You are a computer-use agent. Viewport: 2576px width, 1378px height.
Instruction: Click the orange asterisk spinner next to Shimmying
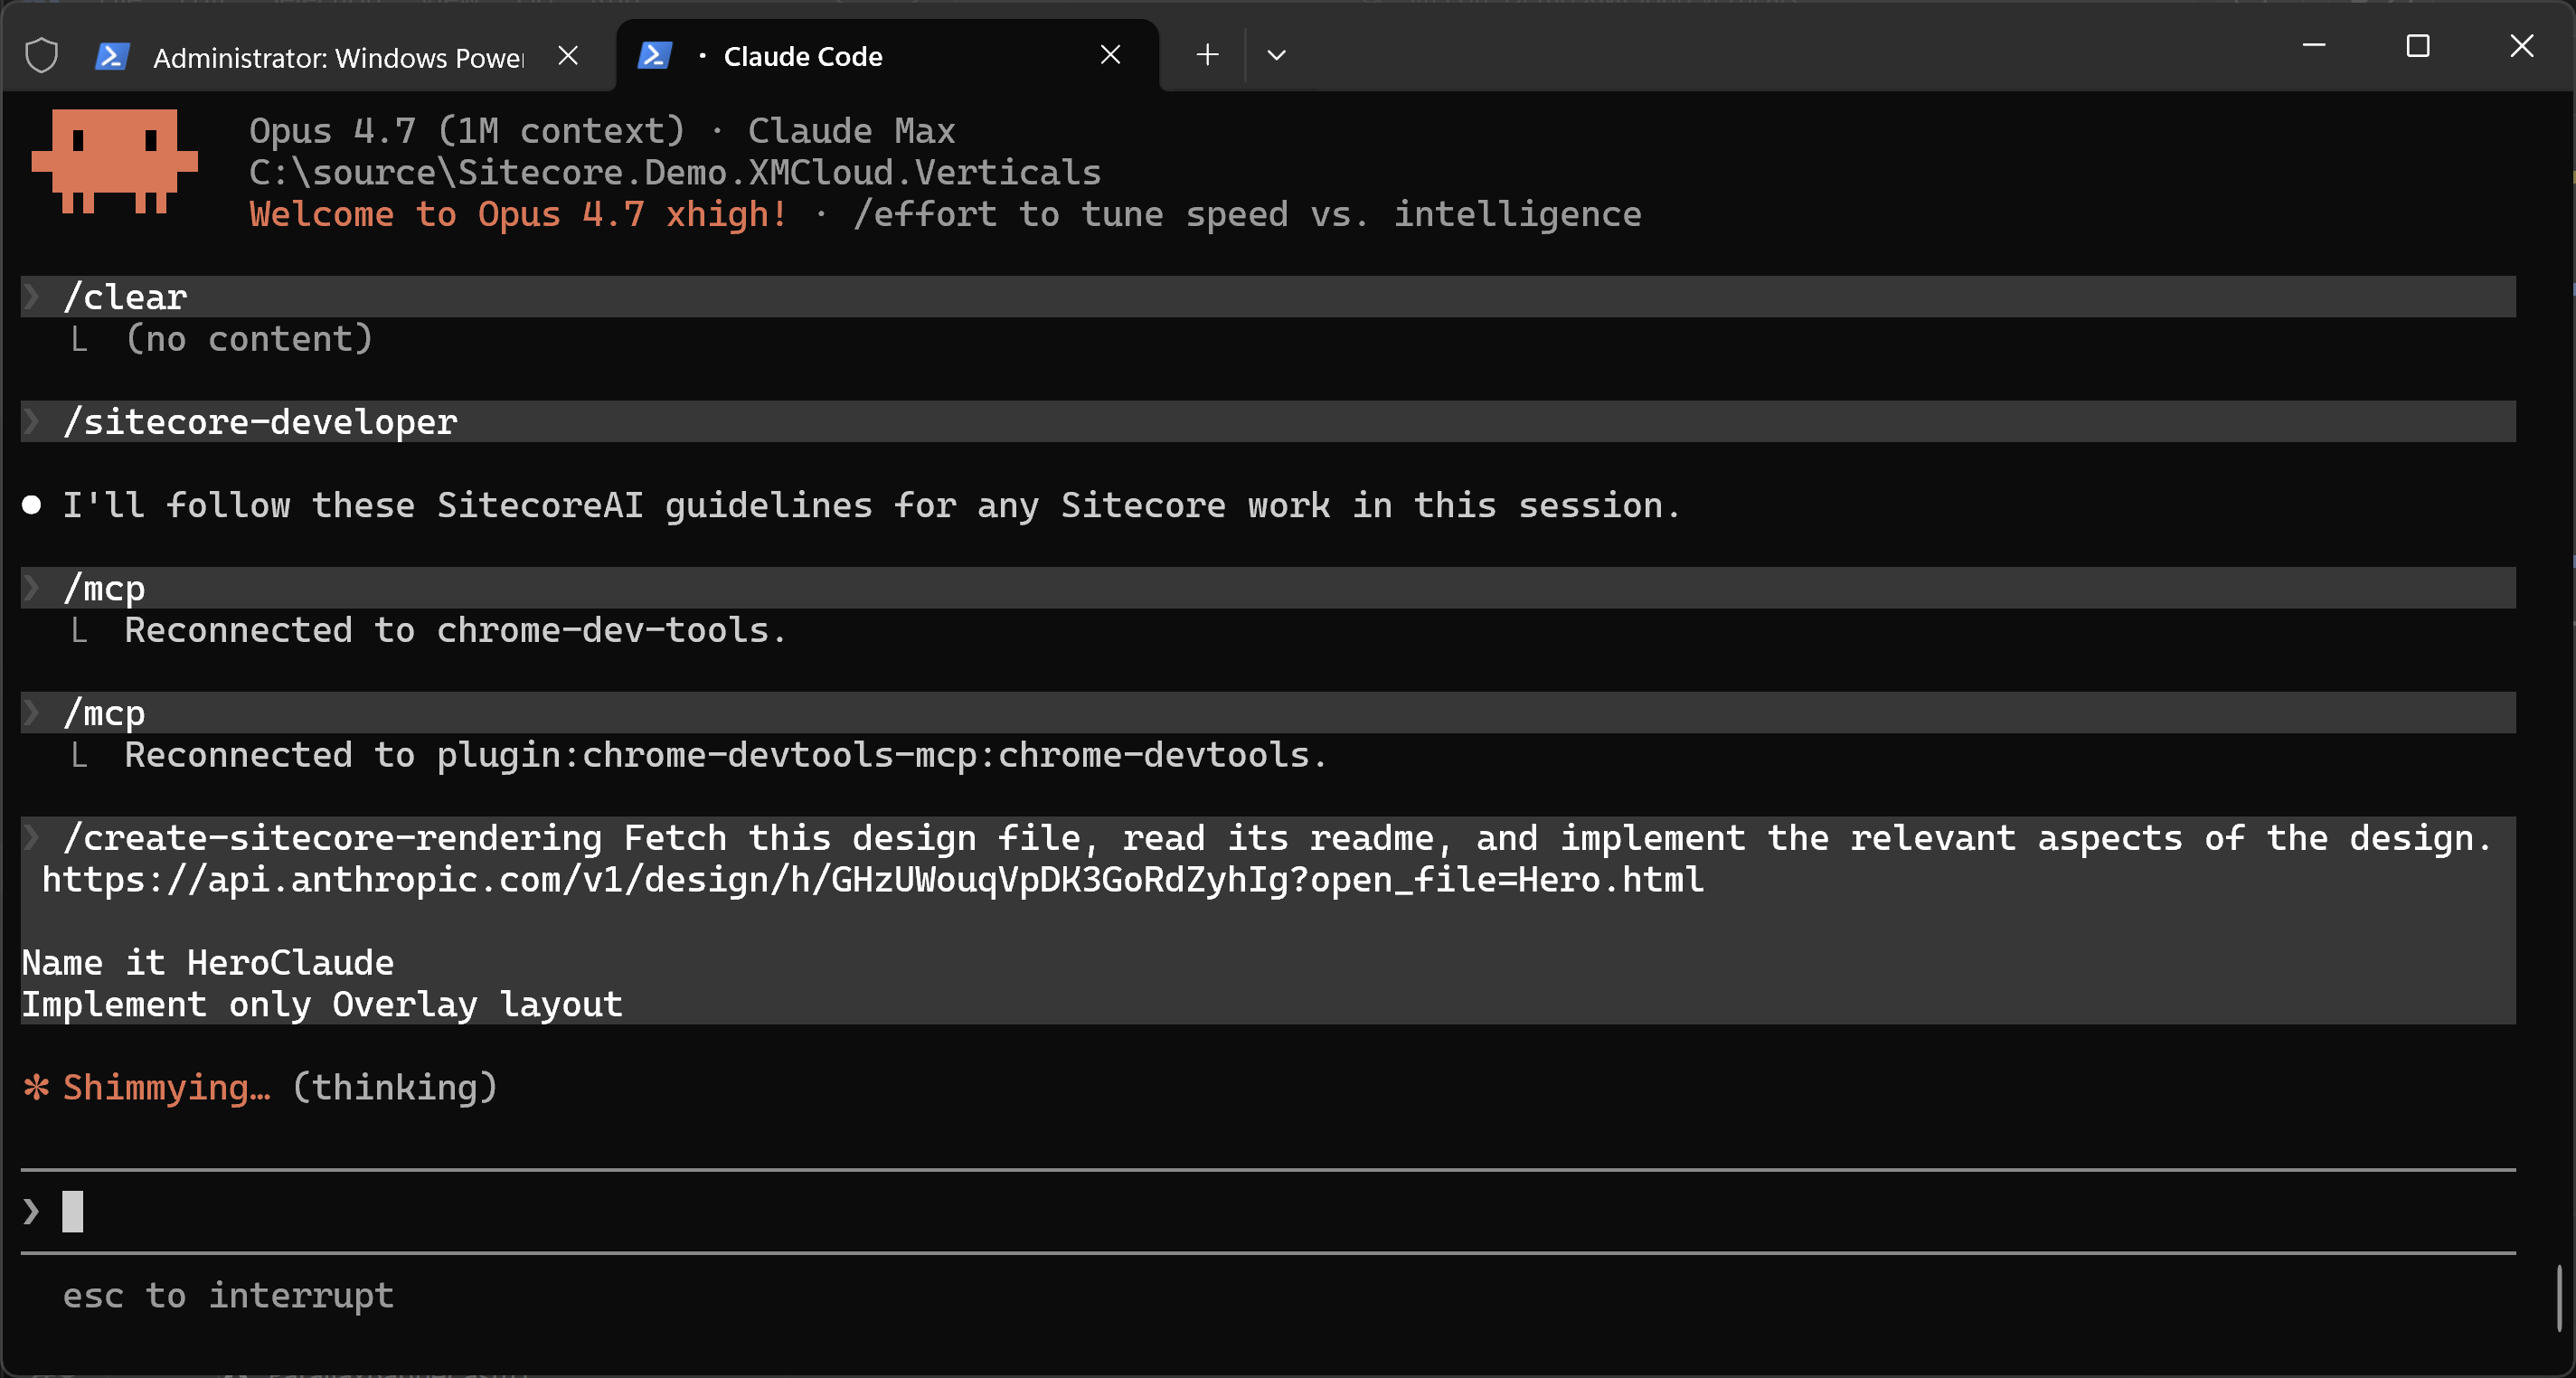coord(35,1087)
